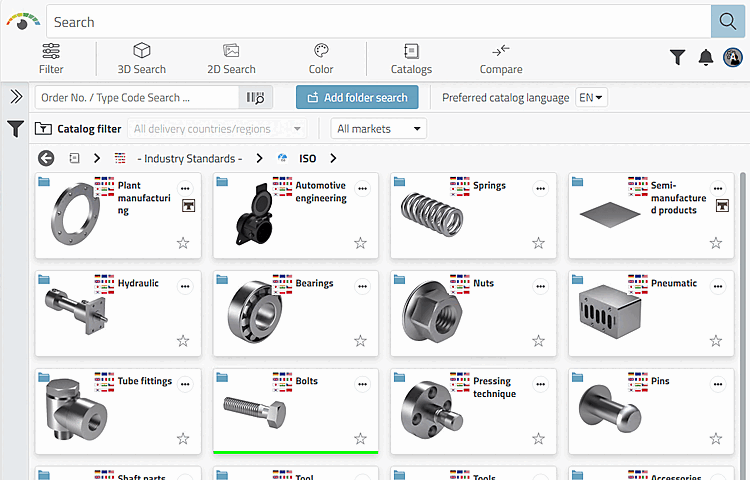Screen dimensions: 750x480
Task: Open the Filter menu item
Action: tap(51, 58)
